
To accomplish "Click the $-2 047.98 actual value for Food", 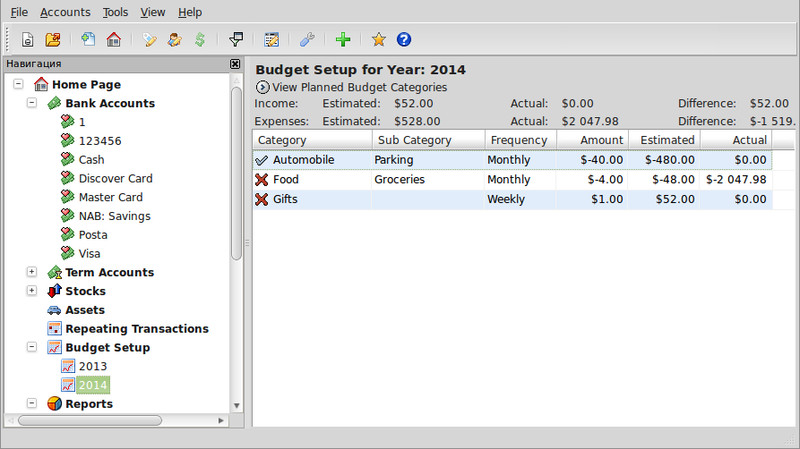I will pyautogui.click(x=736, y=180).
